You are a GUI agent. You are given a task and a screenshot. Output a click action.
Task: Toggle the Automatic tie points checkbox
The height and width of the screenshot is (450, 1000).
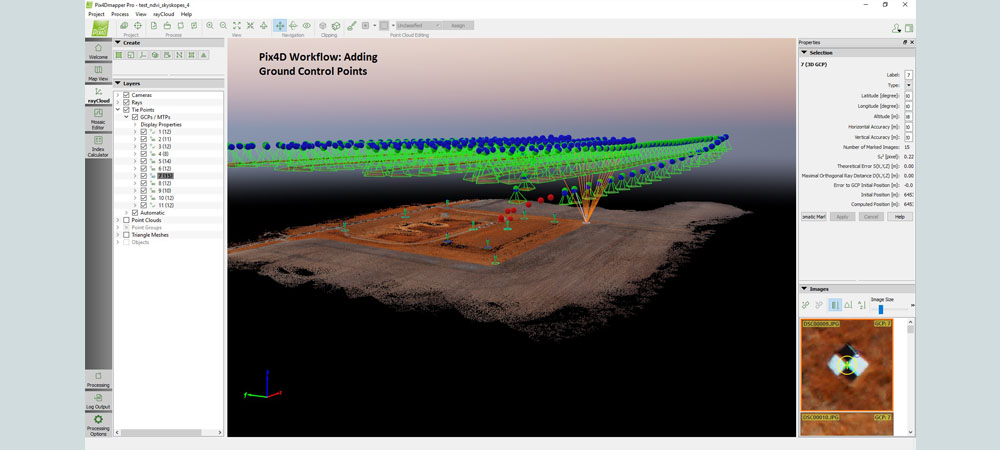[135, 213]
